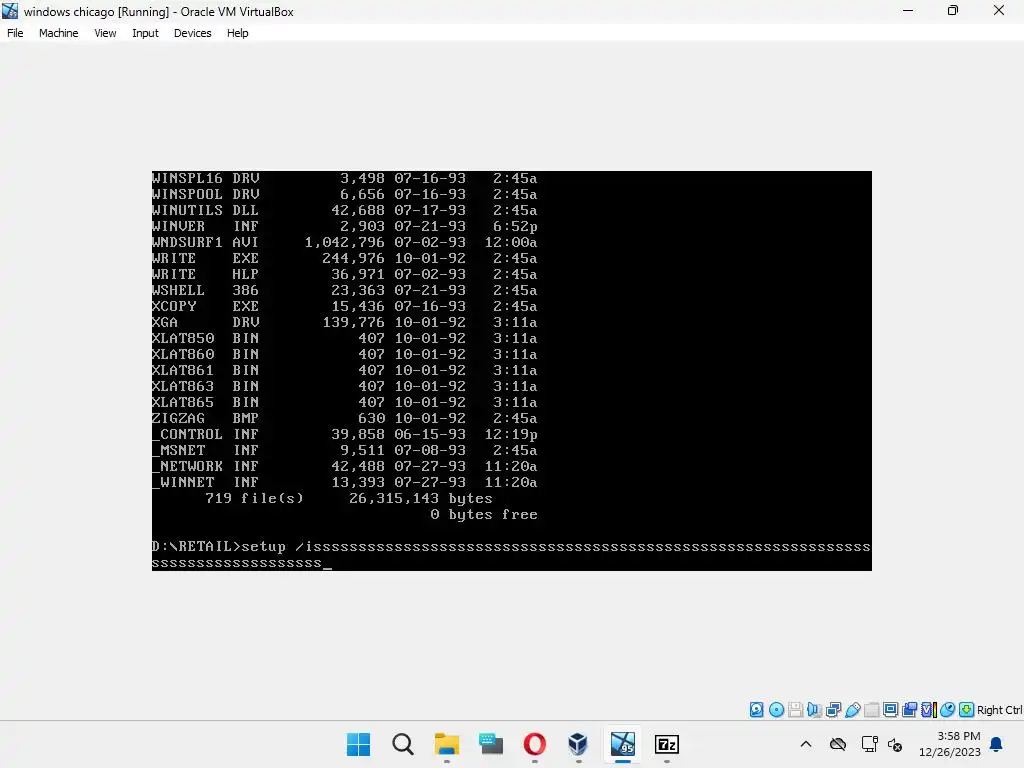
Task: Click the USB devices status icon
Action: point(852,710)
